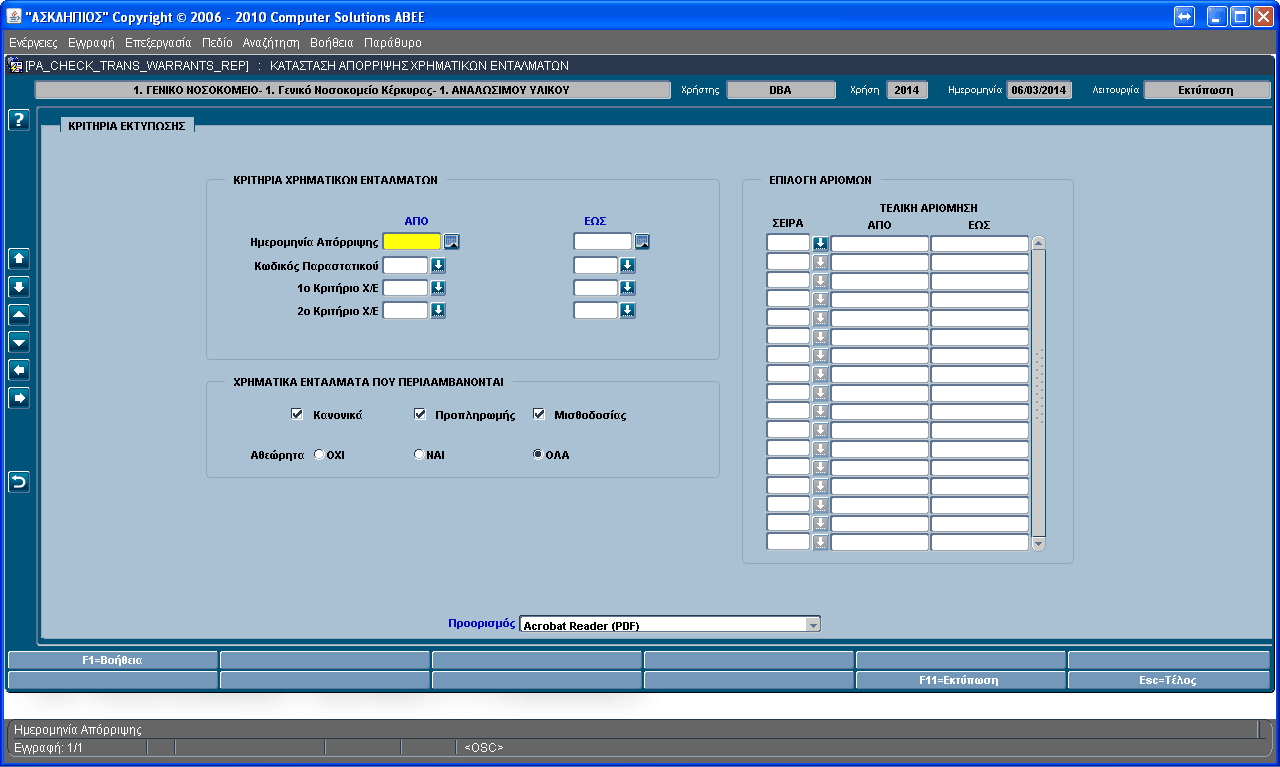Image resolution: width=1280 pixels, height=767 pixels.
Task: Click the up arrow navigation icon in the sidebar
Action: 18,258
